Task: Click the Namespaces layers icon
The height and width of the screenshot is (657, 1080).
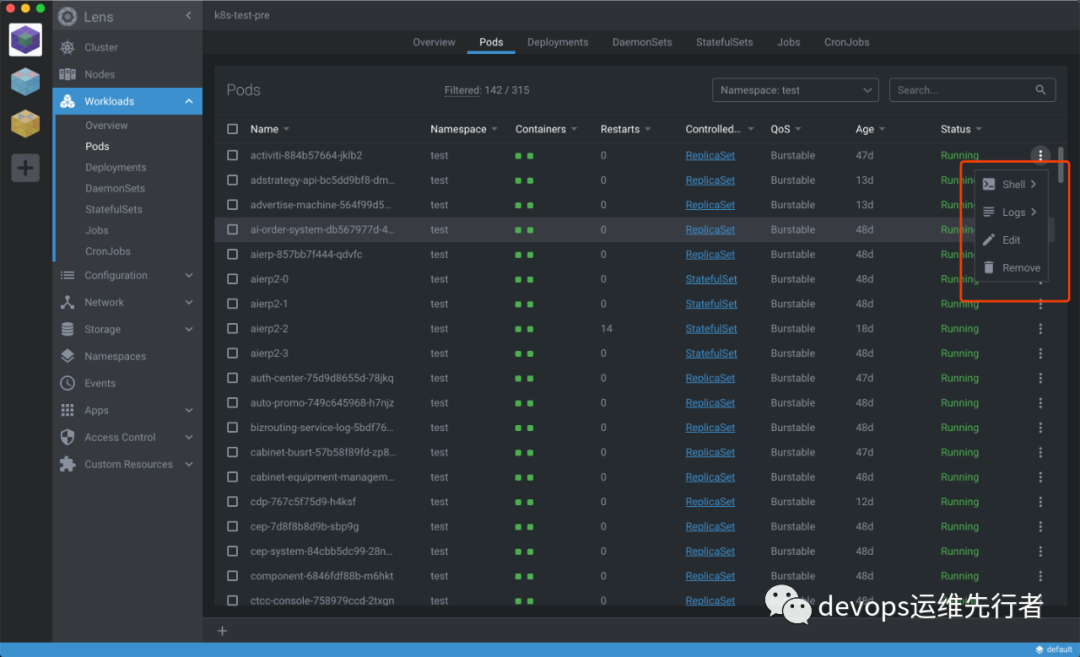Action: tap(68, 356)
